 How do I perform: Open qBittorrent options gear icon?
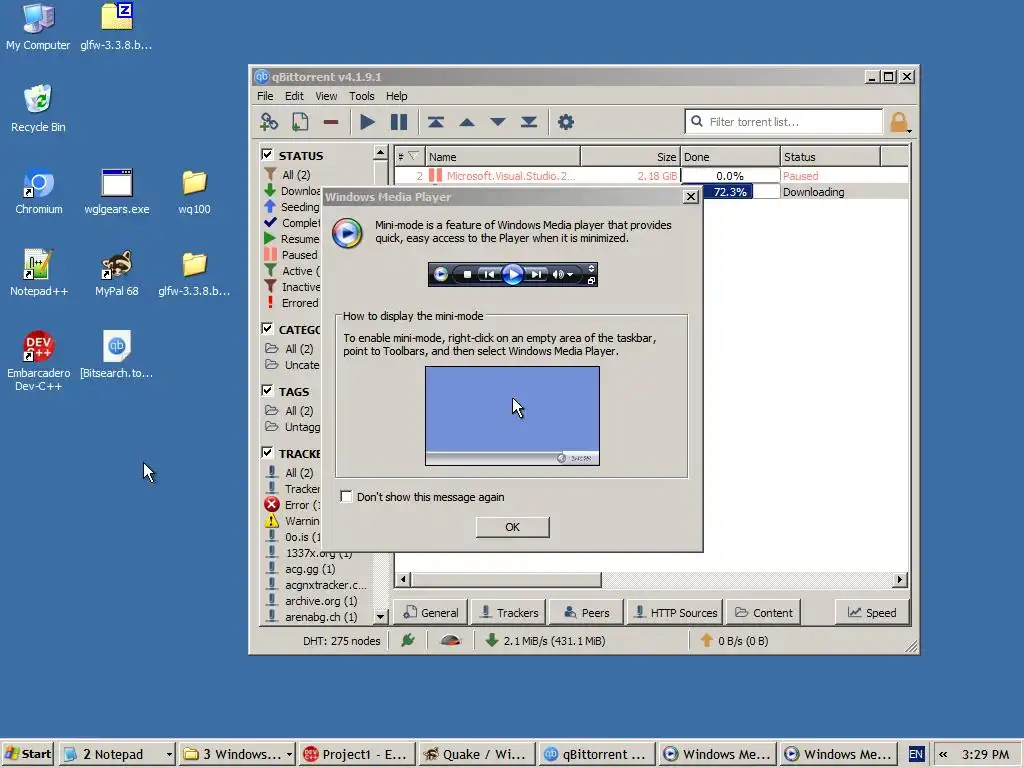(x=566, y=122)
